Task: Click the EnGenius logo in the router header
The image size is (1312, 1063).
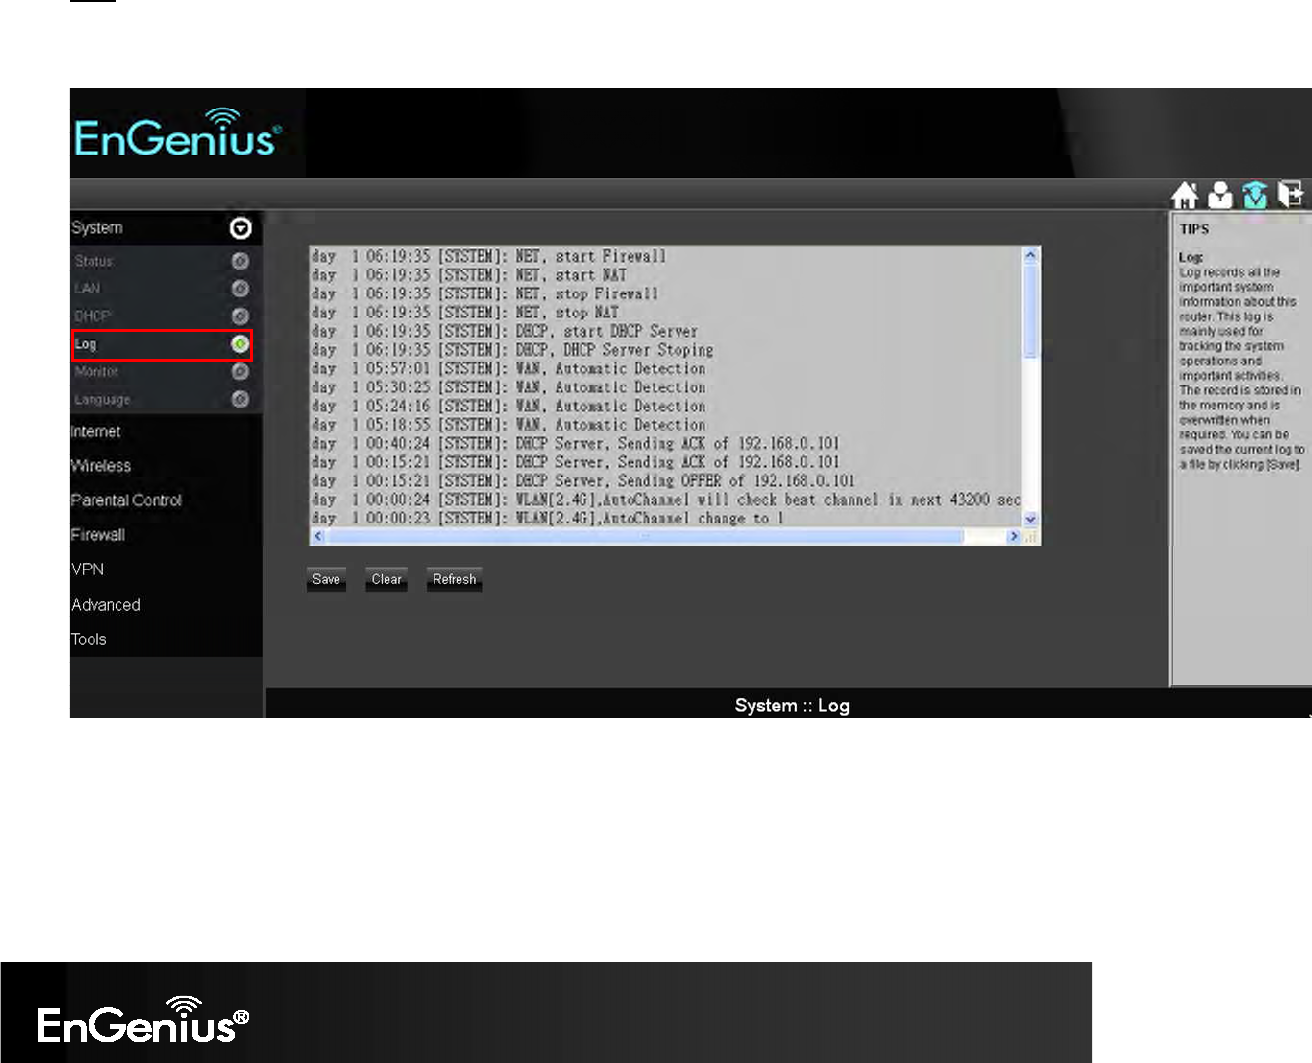Action: pyautogui.click(x=178, y=134)
